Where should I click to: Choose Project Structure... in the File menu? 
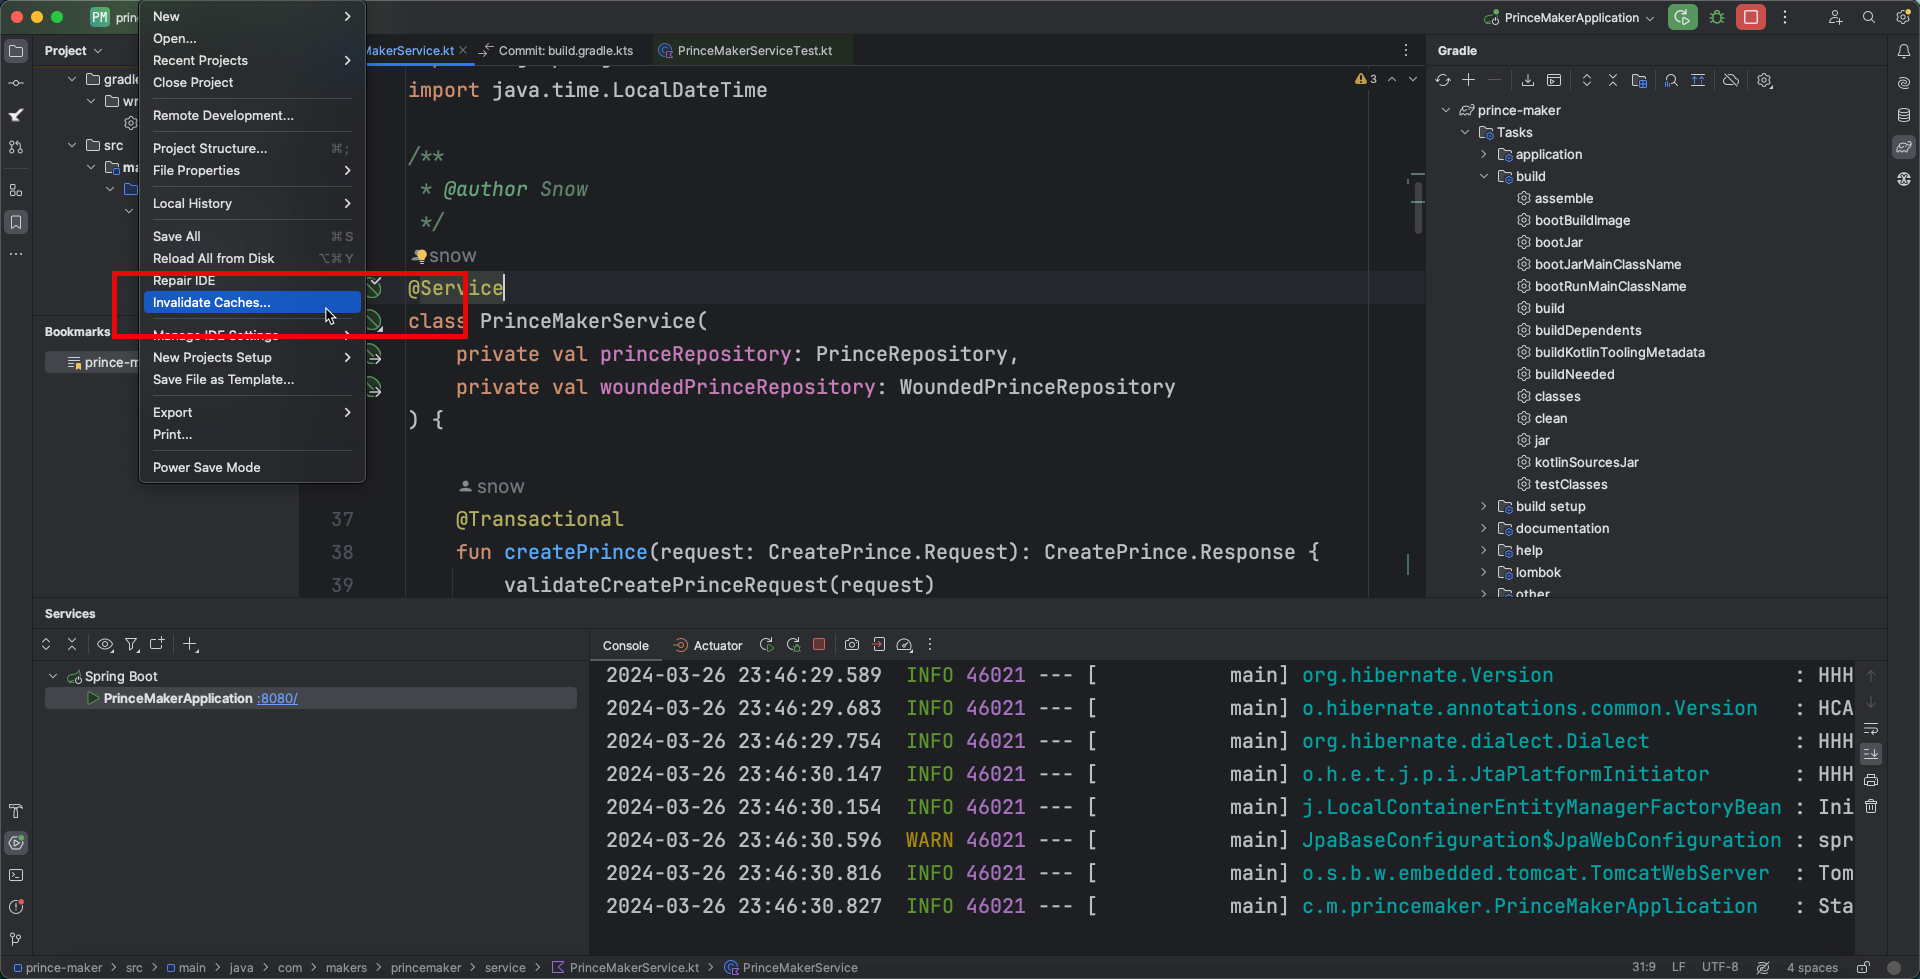pyautogui.click(x=250, y=148)
